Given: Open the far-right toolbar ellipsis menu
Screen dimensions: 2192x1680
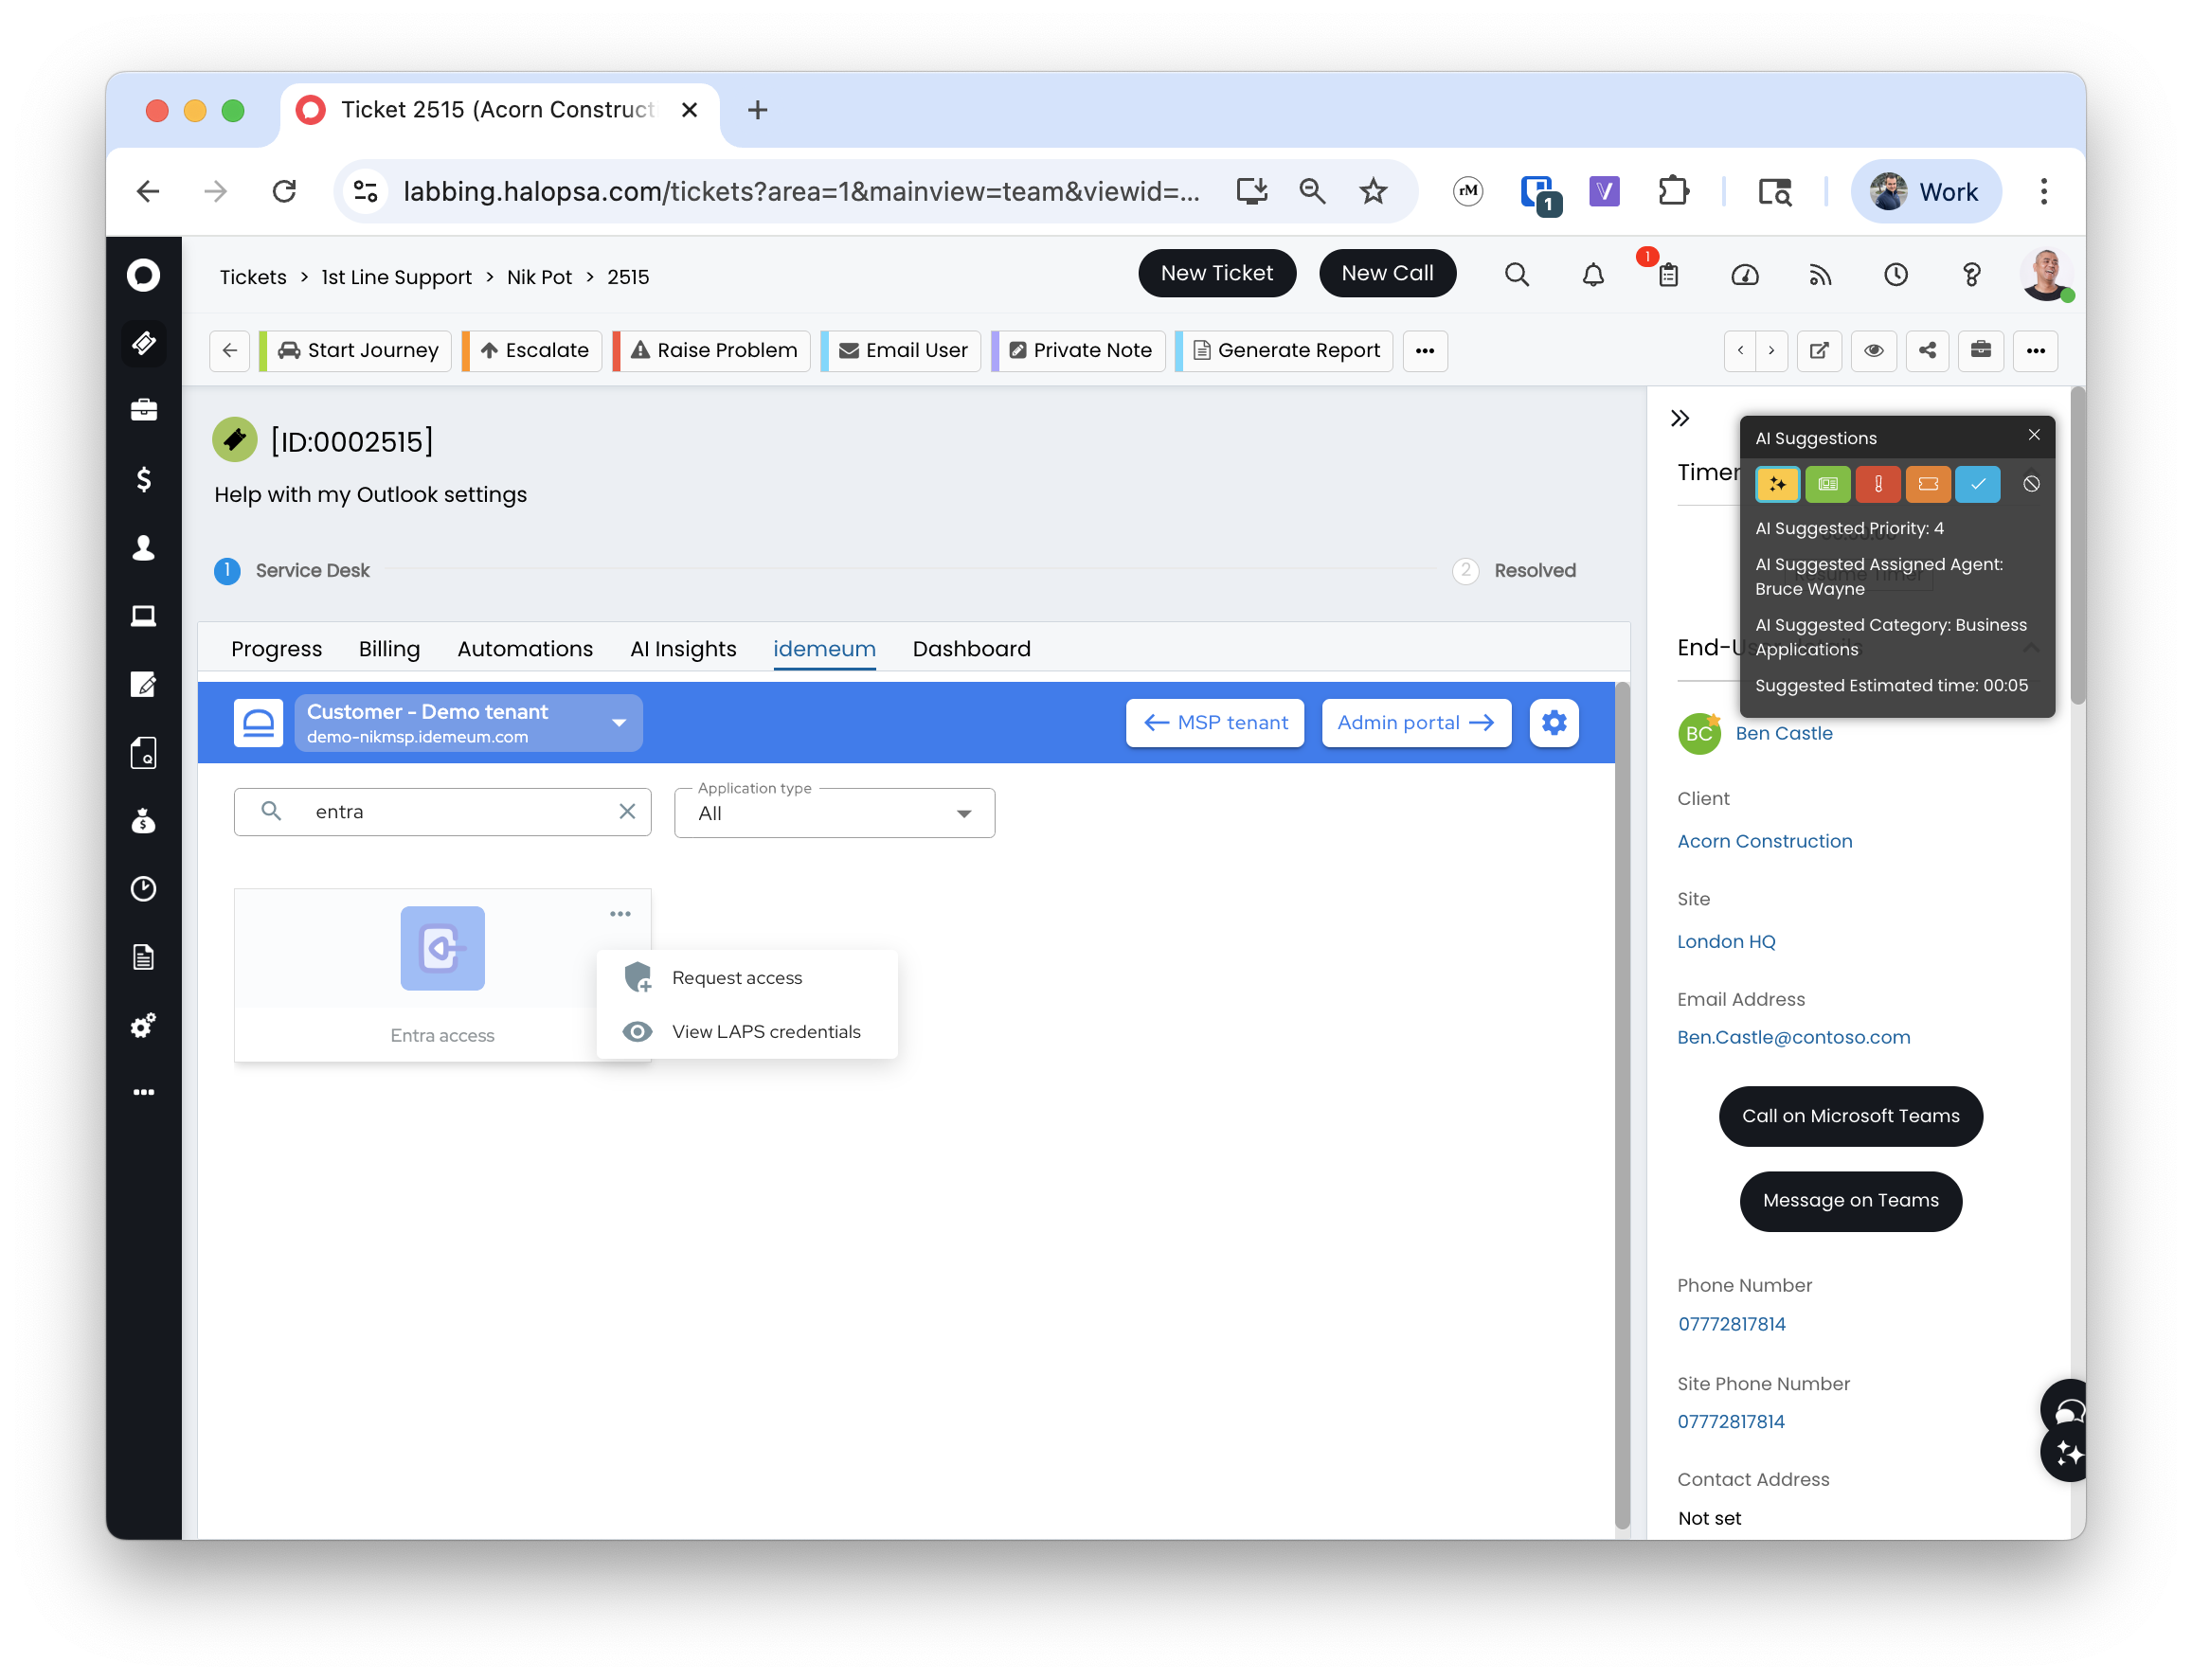Looking at the screenshot, I should [x=2035, y=350].
